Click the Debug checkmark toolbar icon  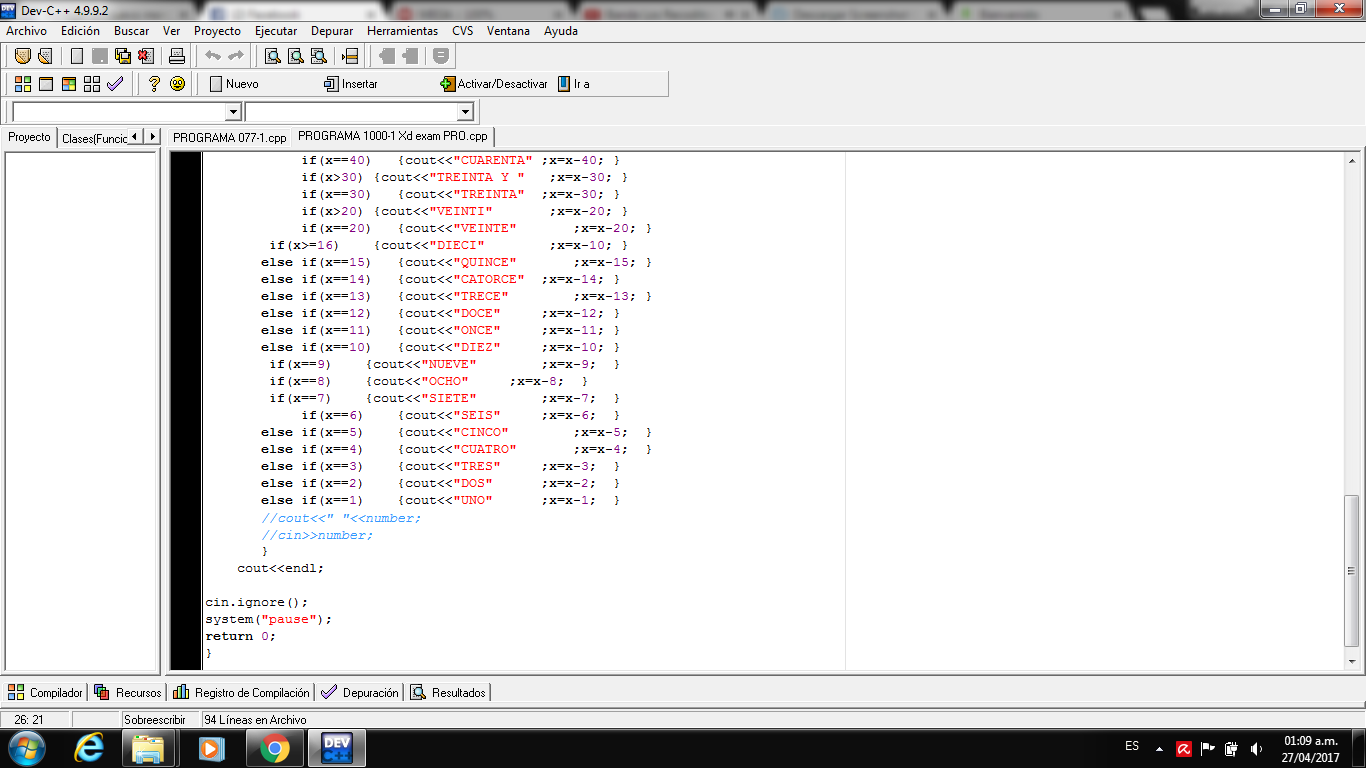tap(115, 84)
